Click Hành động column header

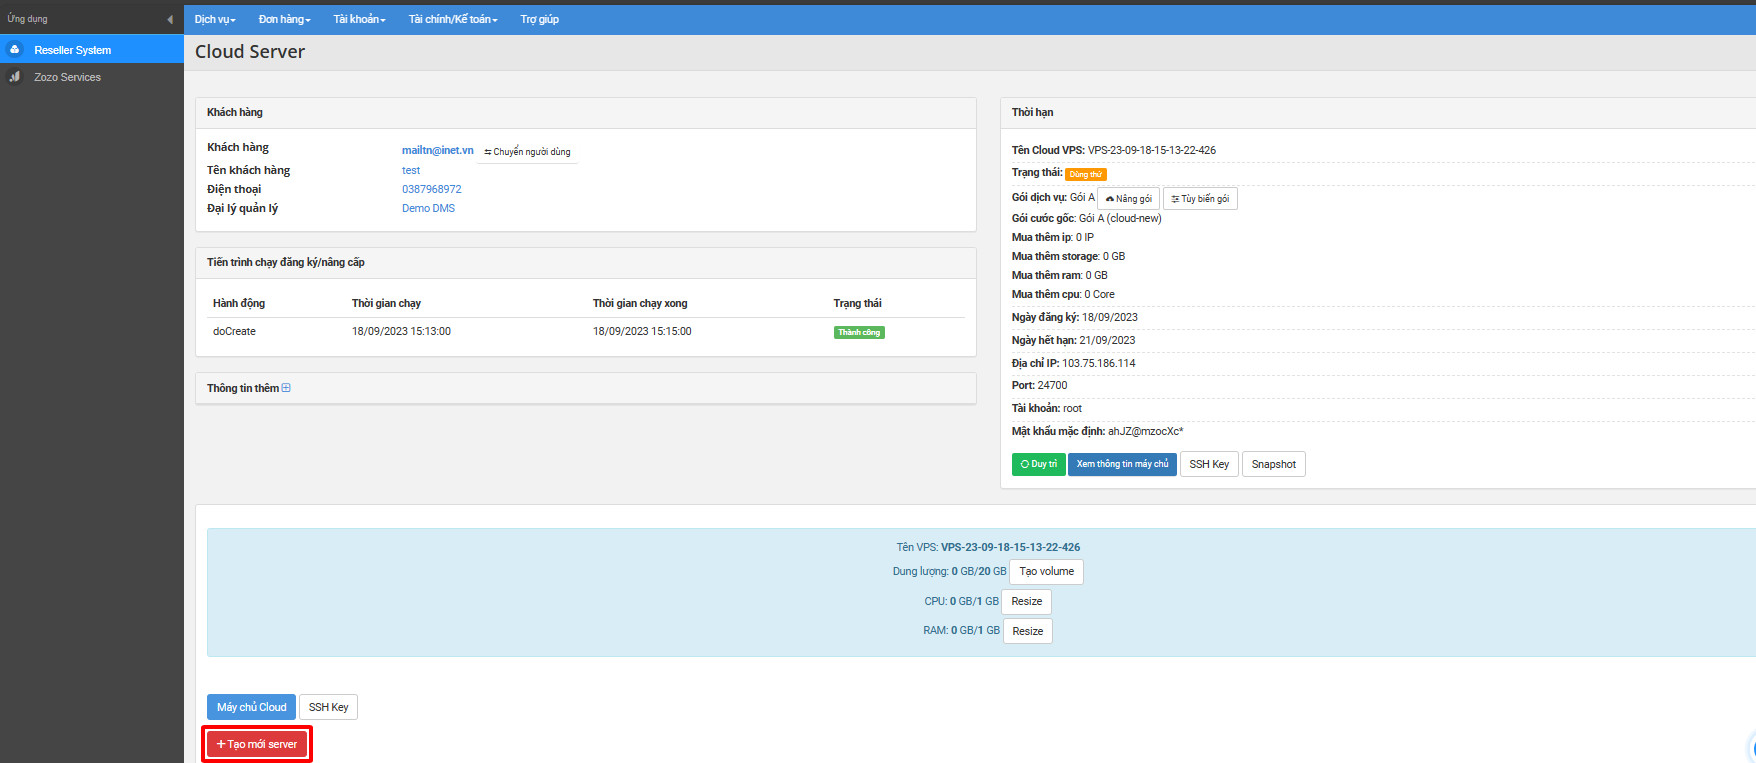239,303
